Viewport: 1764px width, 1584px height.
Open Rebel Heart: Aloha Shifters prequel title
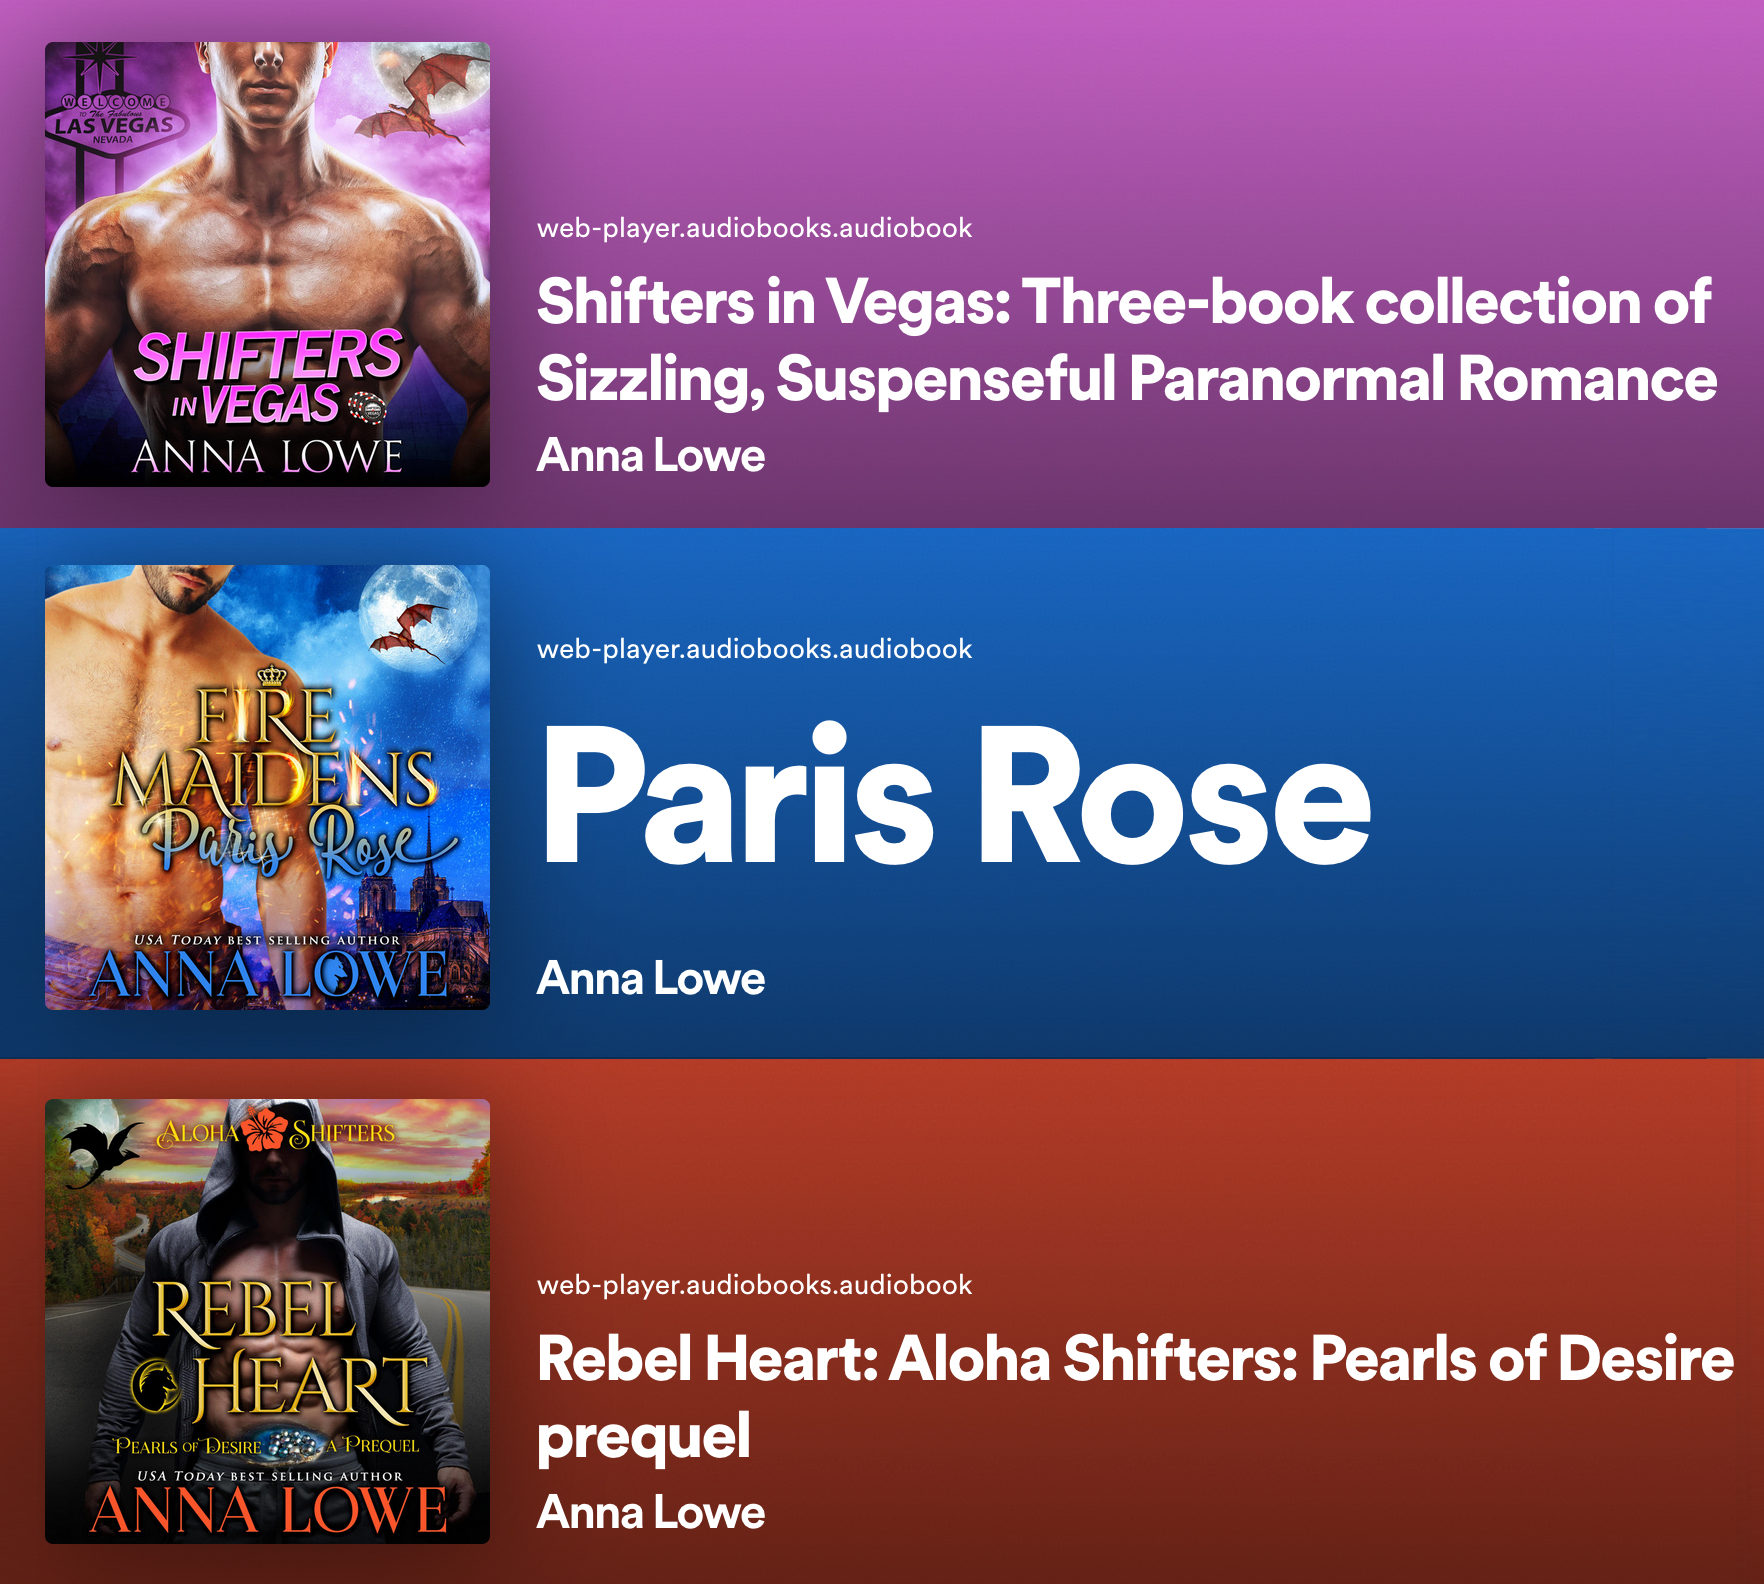1136,1397
